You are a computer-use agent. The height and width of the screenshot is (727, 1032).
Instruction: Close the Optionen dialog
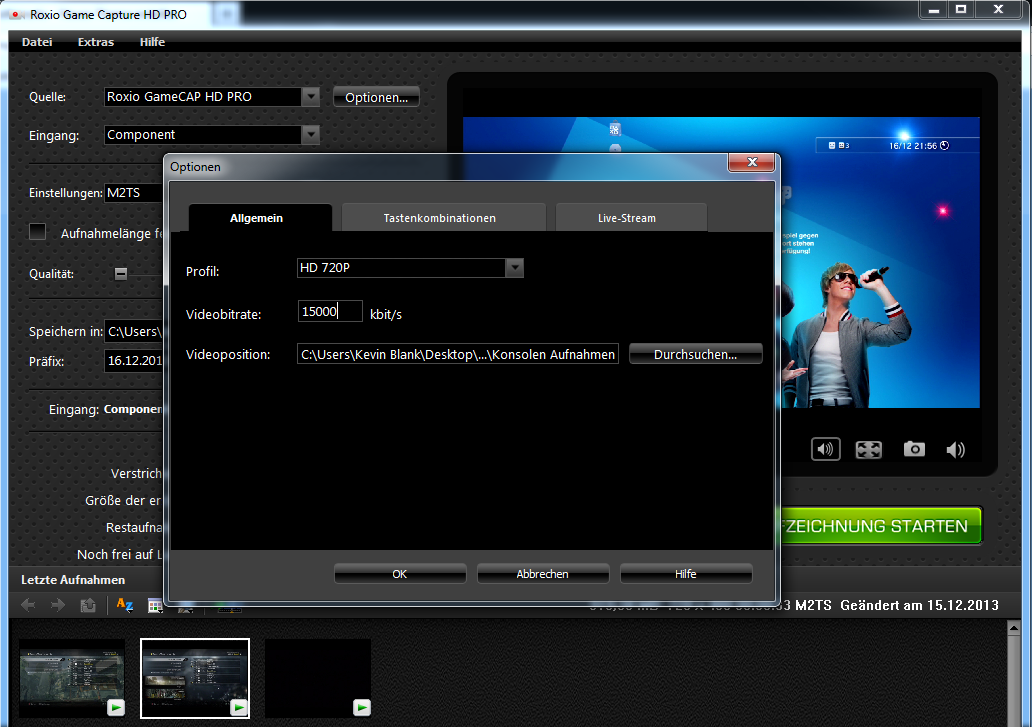click(751, 162)
